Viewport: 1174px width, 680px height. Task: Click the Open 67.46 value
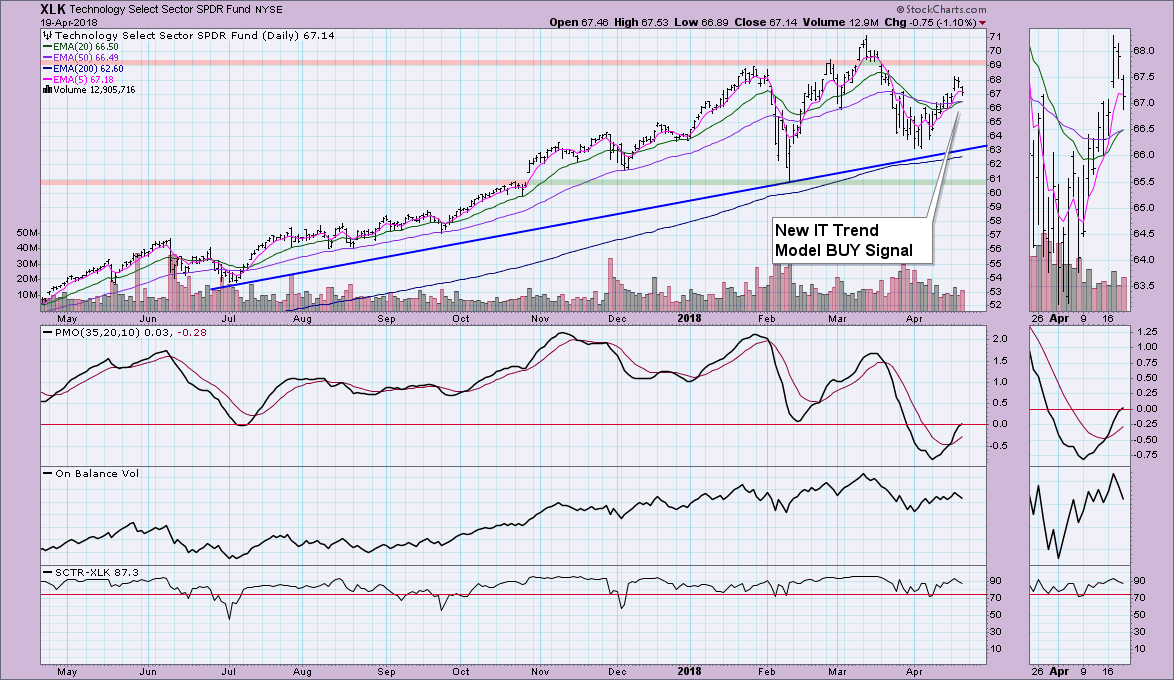[x=579, y=22]
